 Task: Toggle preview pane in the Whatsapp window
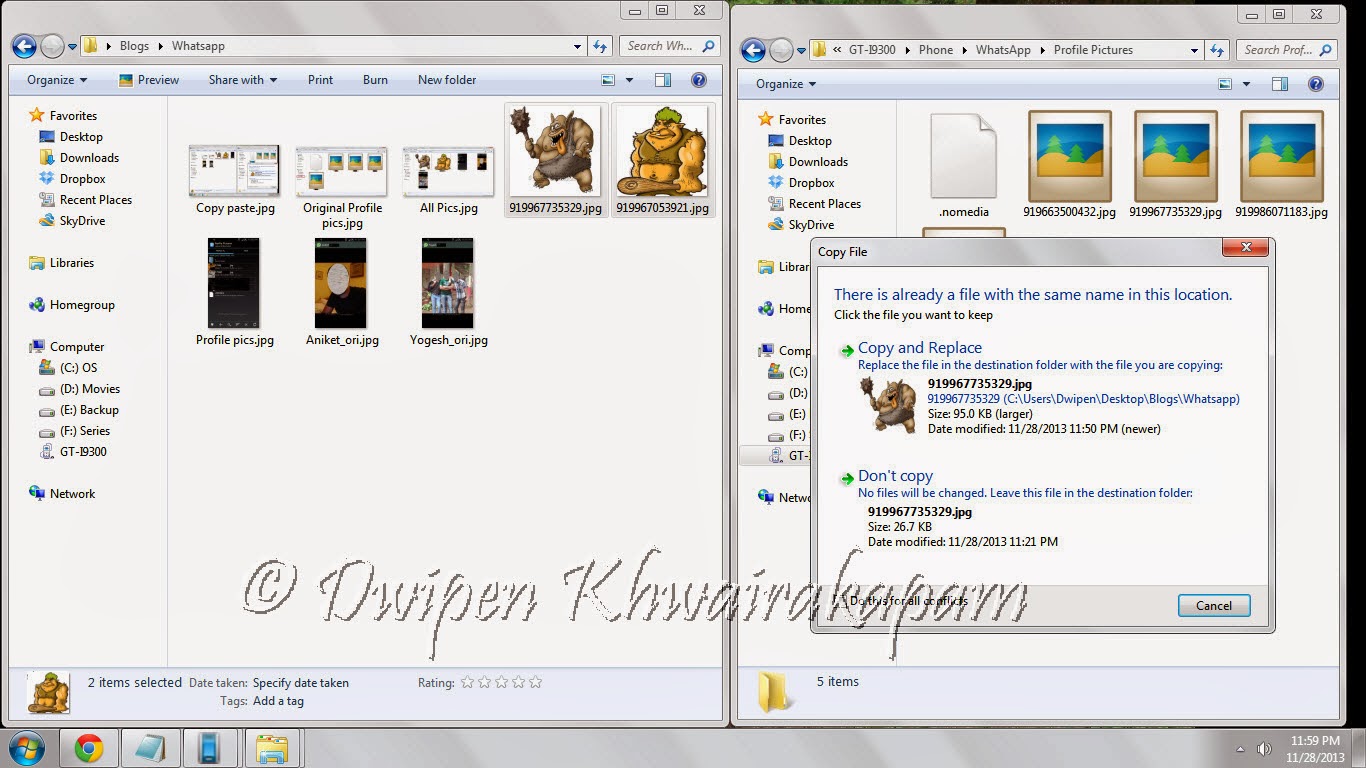662,80
